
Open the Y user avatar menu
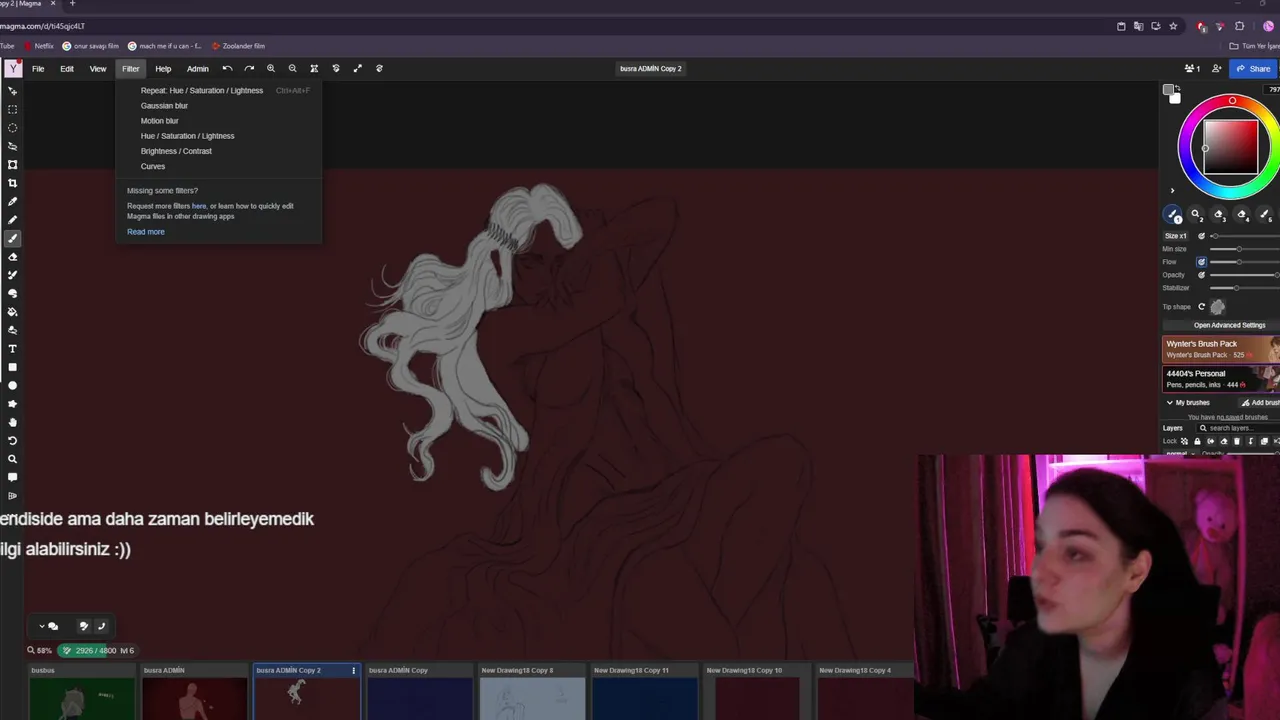click(13, 69)
